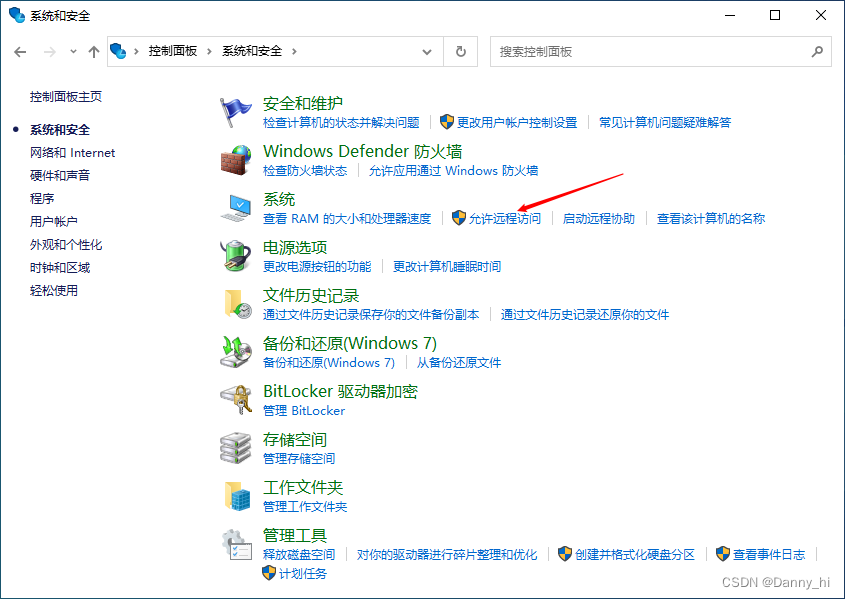This screenshot has height=599, width=845.
Task: Expand the chevron after 控制面板 breadcrumb
Action: click(x=209, y=51)
